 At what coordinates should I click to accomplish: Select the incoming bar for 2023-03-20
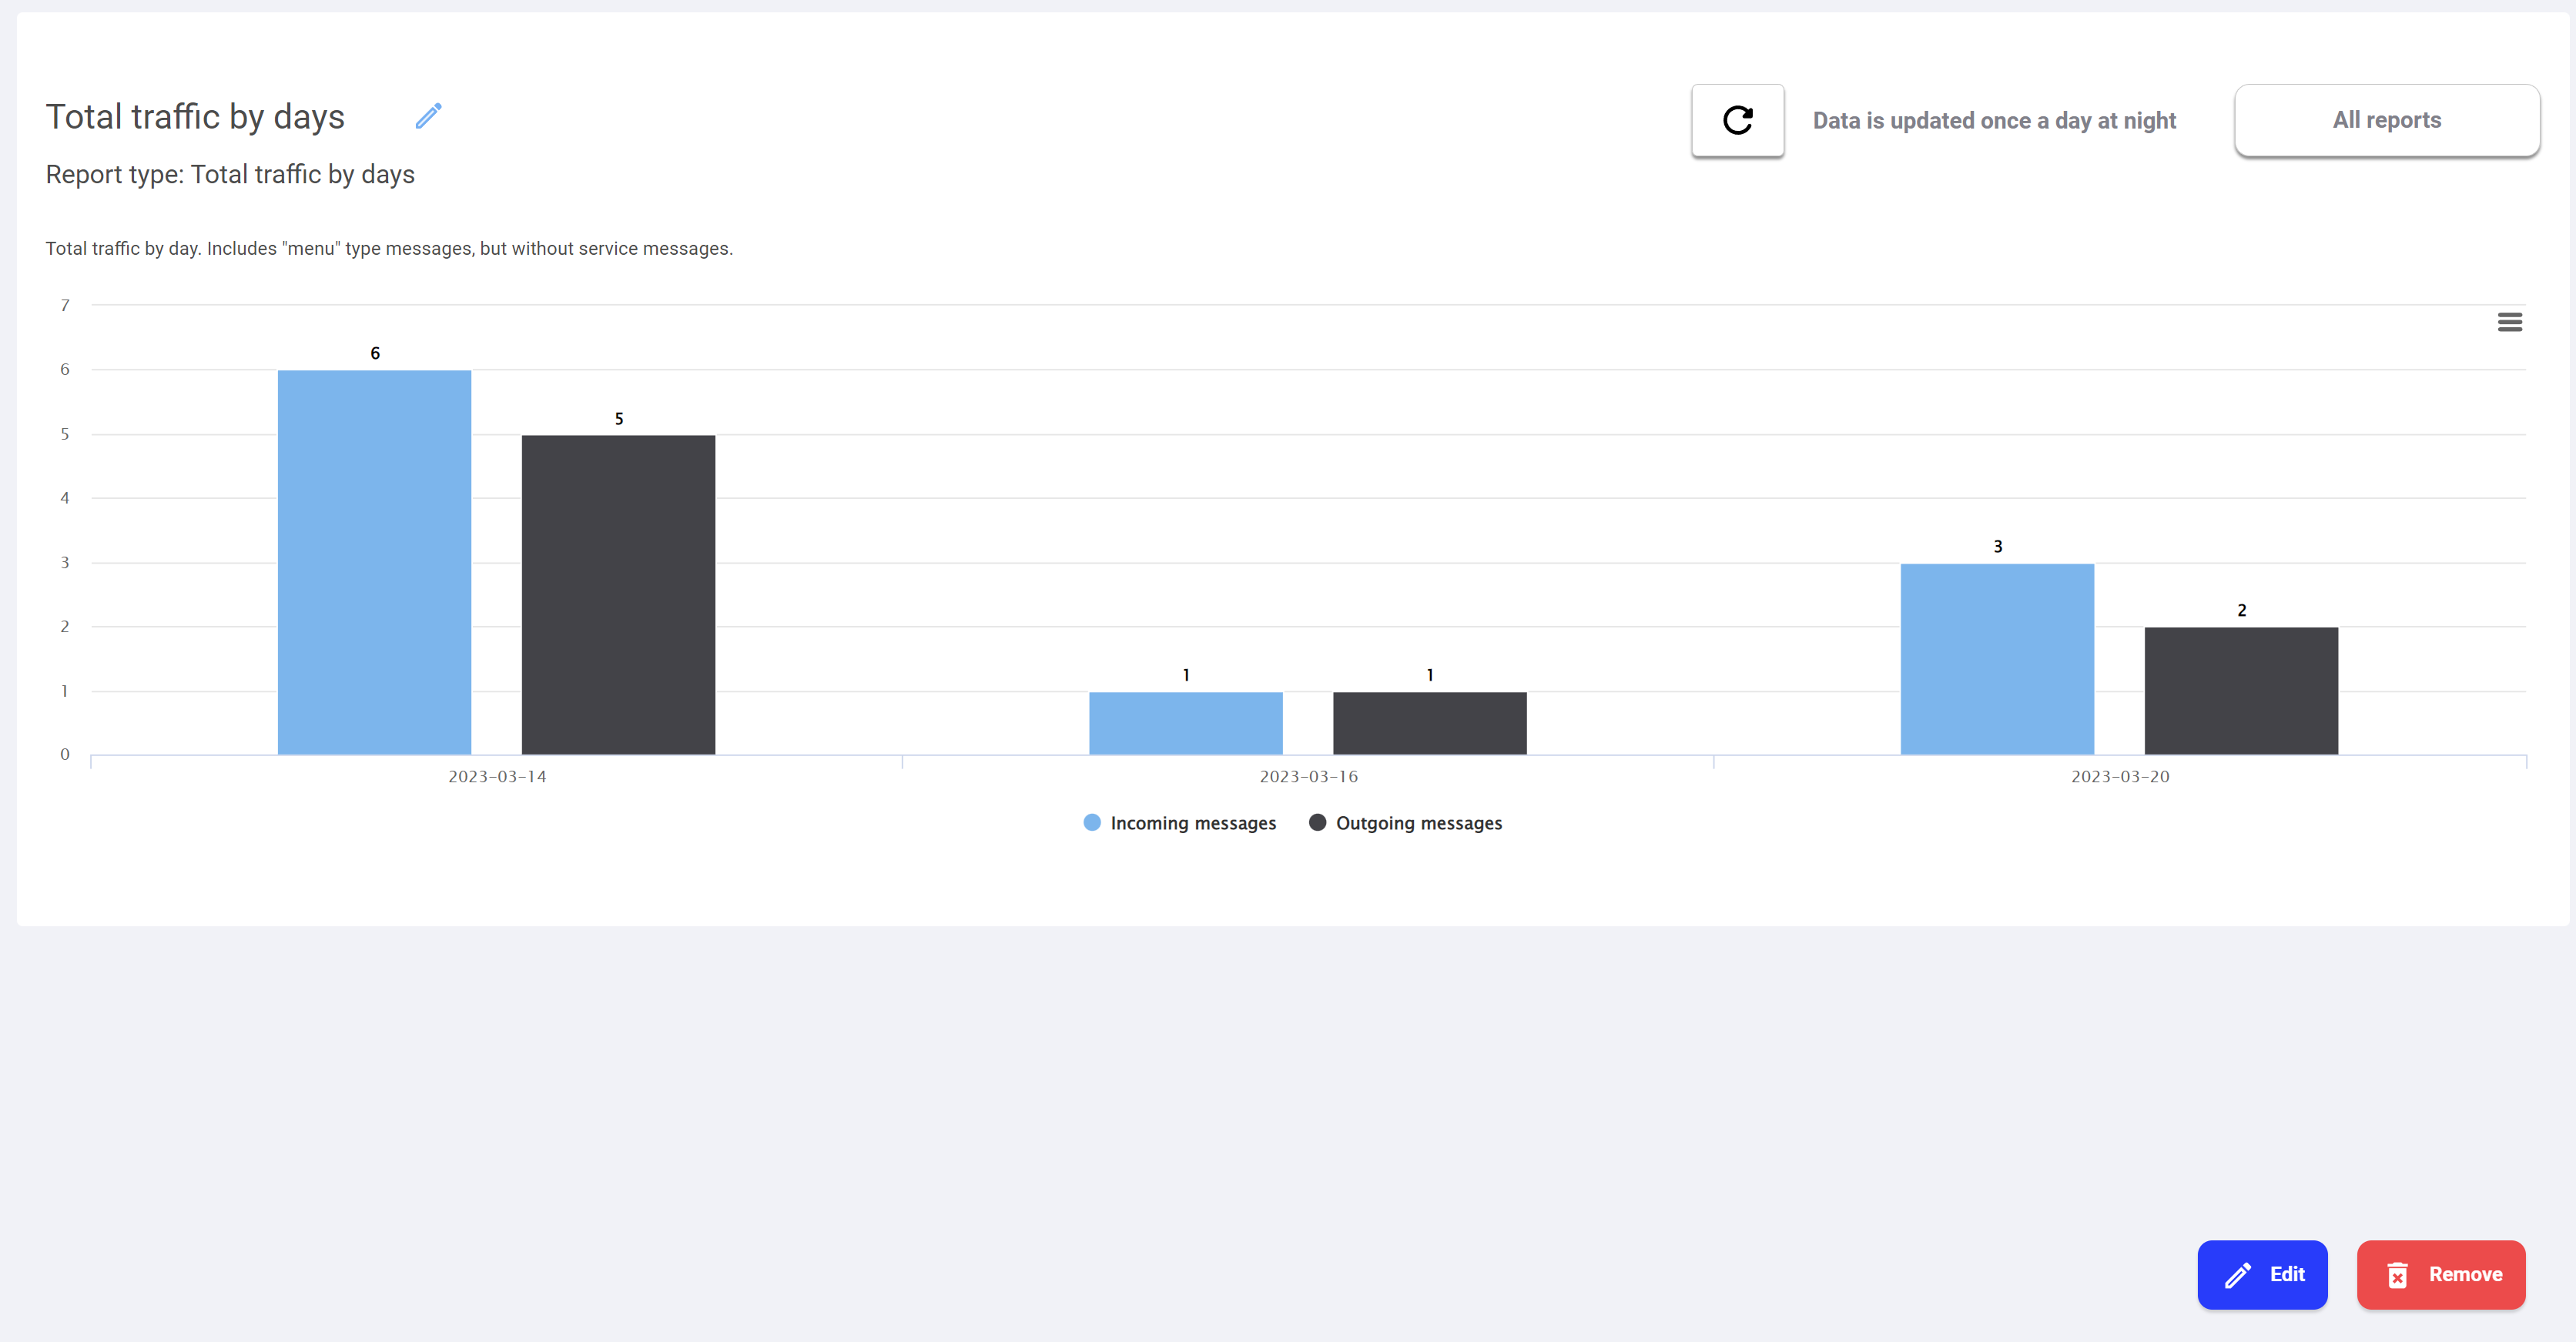click(1997, 658)
